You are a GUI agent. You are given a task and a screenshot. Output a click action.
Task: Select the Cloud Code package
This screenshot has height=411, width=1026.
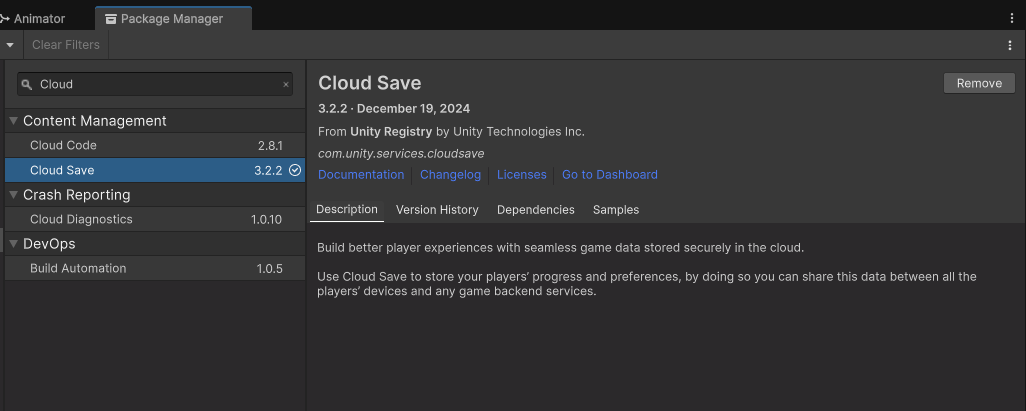tap(63, 146)
